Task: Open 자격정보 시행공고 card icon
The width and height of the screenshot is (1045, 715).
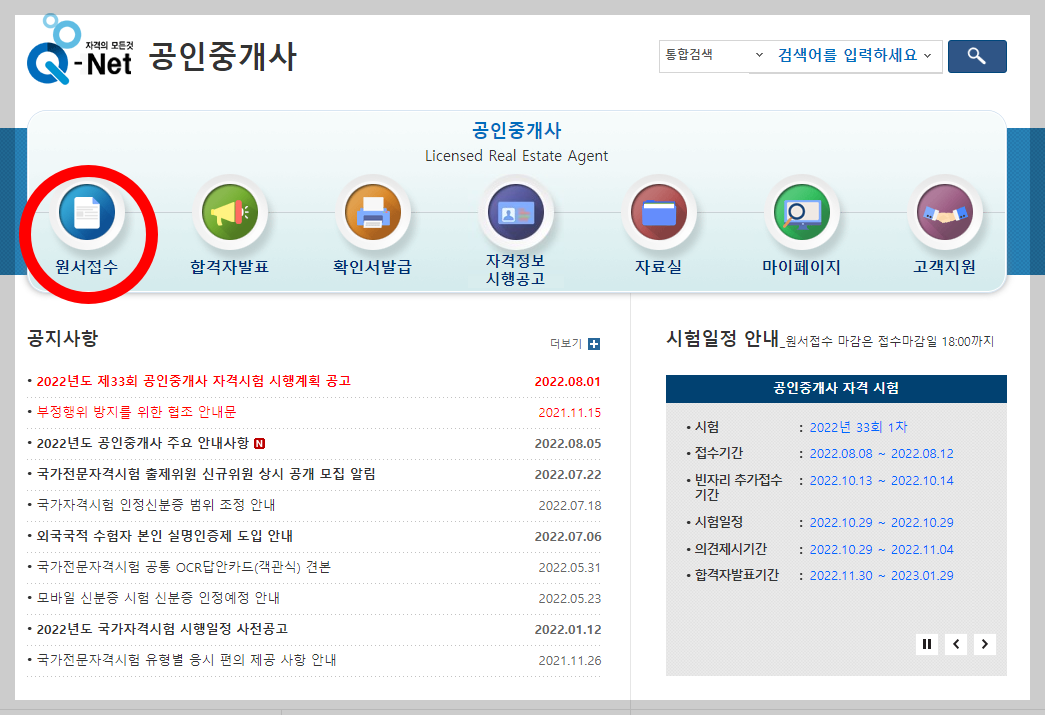Action: [x=516, y=212]
